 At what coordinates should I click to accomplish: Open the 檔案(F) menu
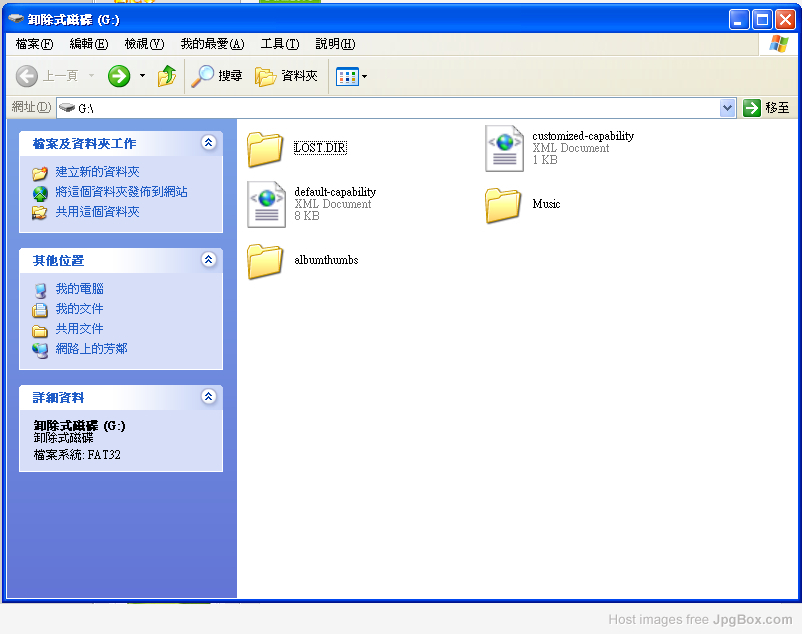(x=34, y=44)
